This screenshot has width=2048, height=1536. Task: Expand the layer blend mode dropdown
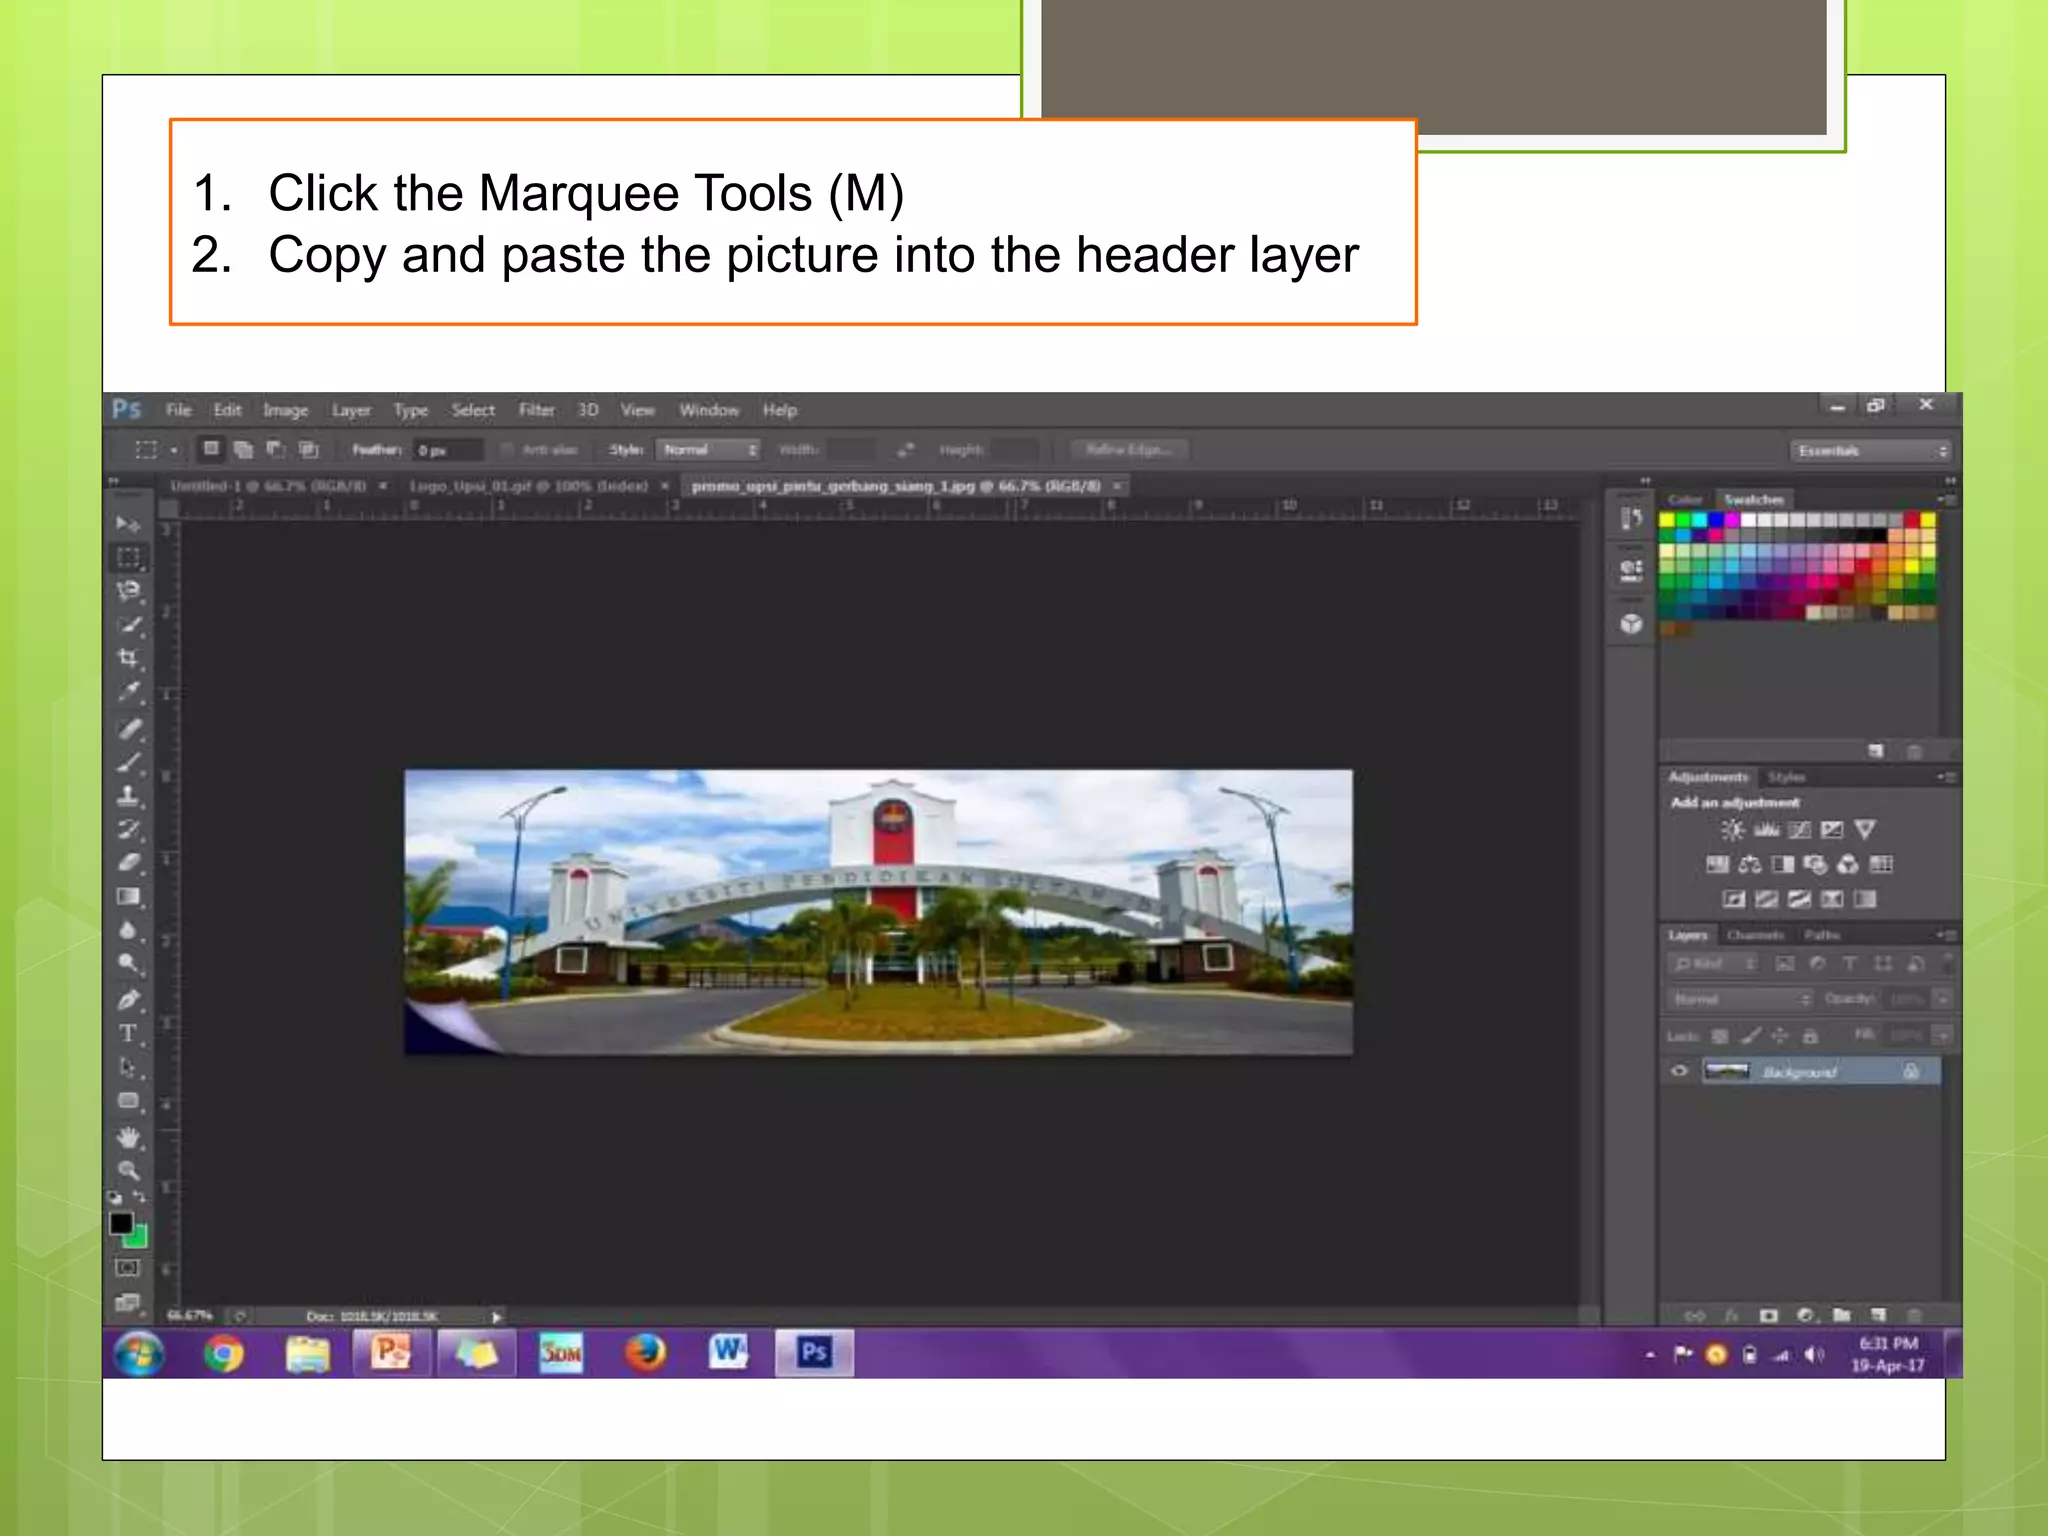coord(1739,999)
